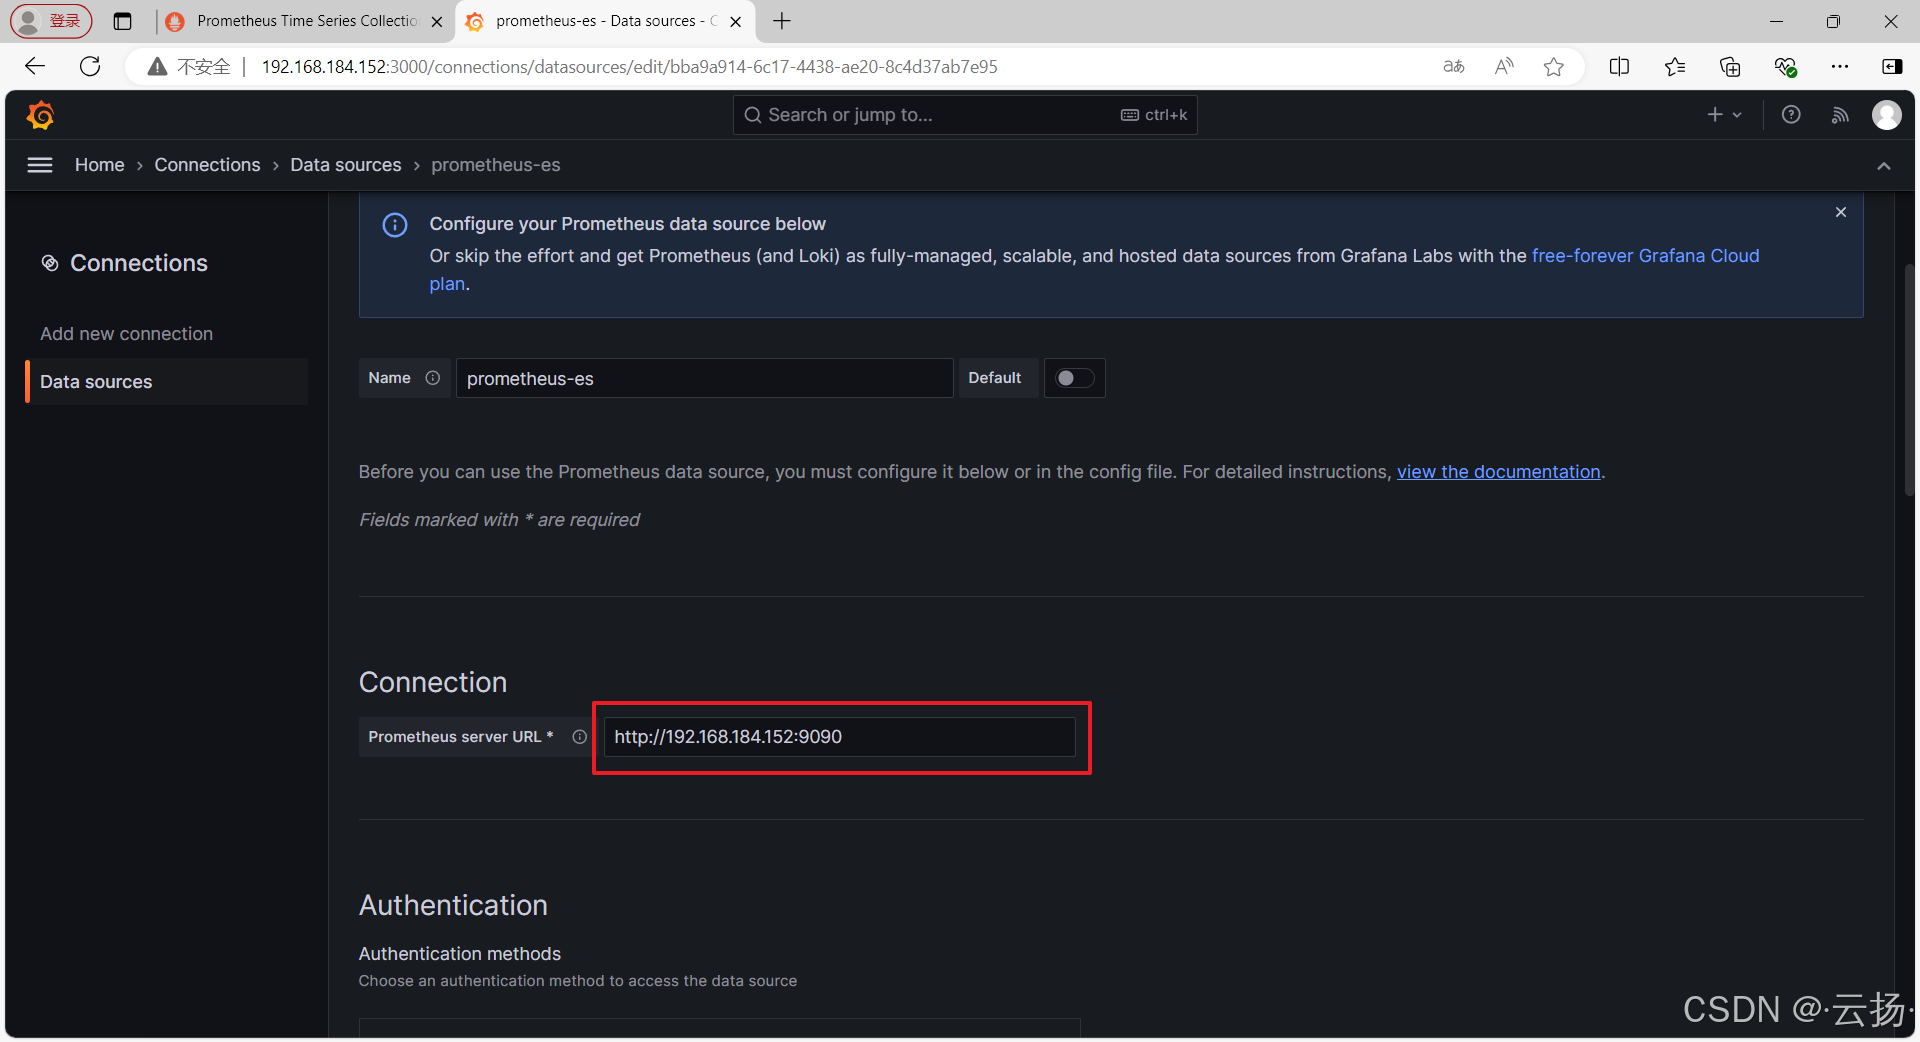Click the browser back arrow
Screen dimensions: 1920x1042
[35, 66]
